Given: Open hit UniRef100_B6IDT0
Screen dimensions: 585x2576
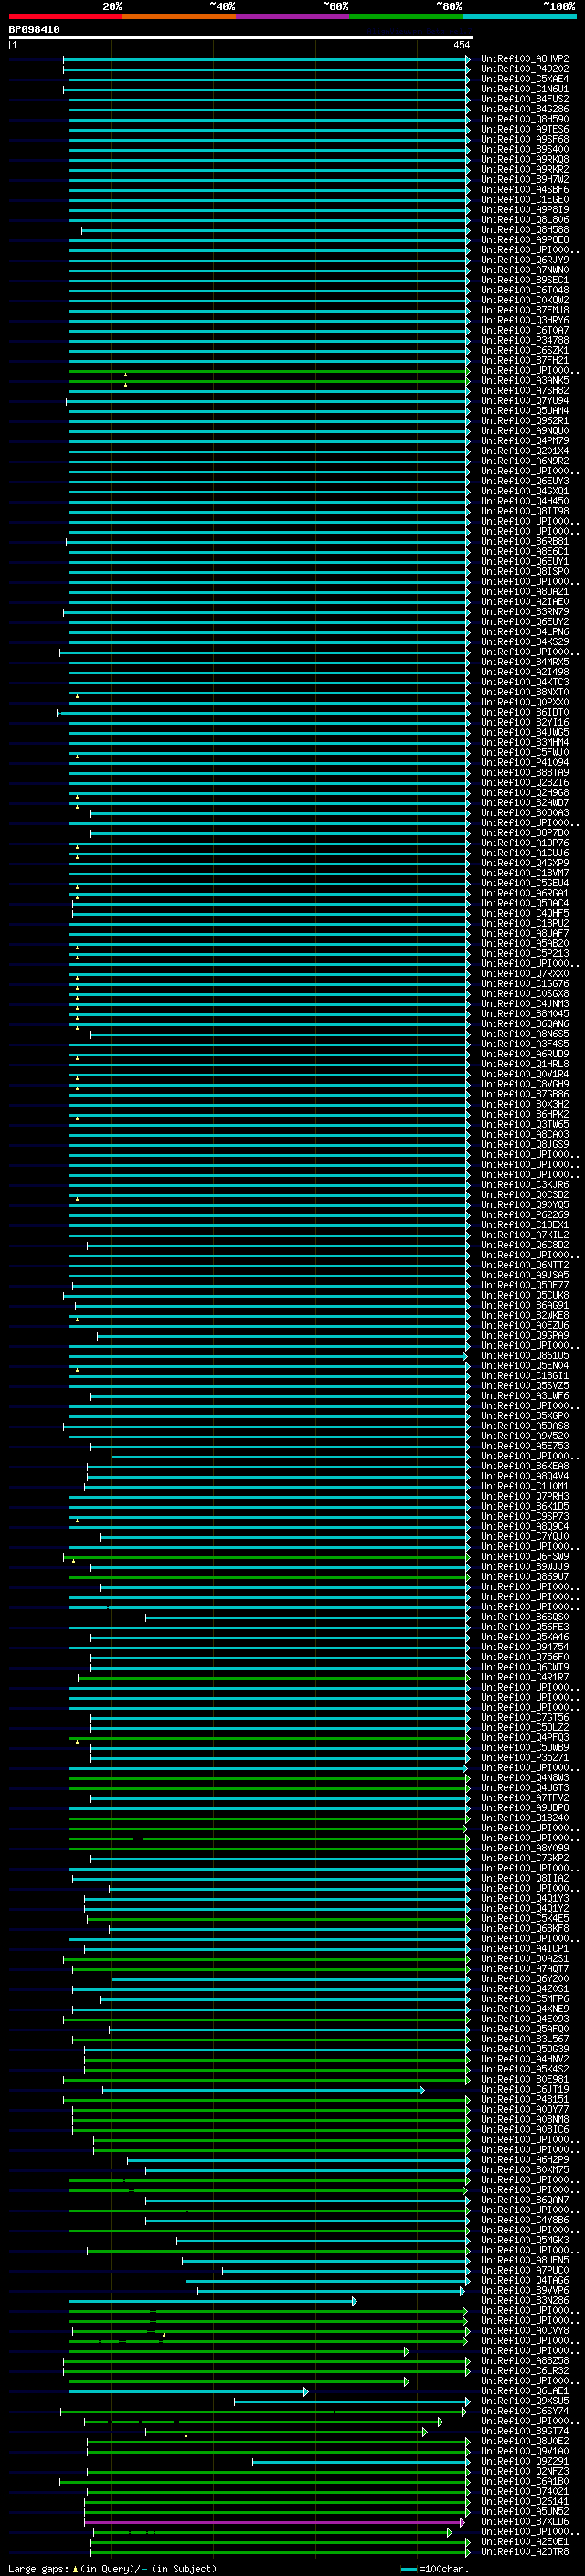Looking at the screenshot, I should (x=524, y=712).
